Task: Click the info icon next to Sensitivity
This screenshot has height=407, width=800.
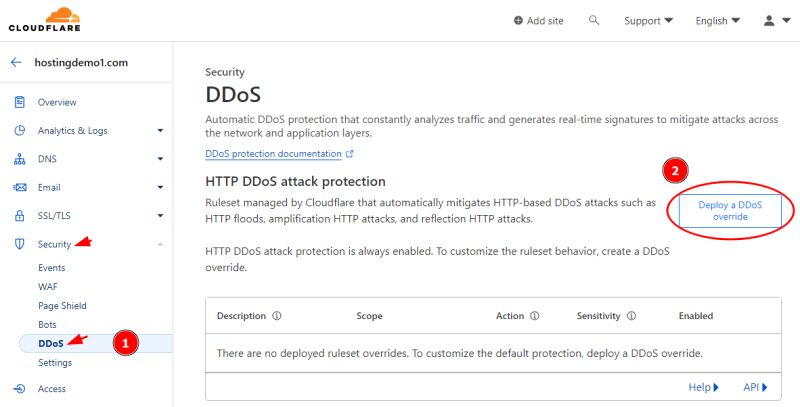Action: 631,316
